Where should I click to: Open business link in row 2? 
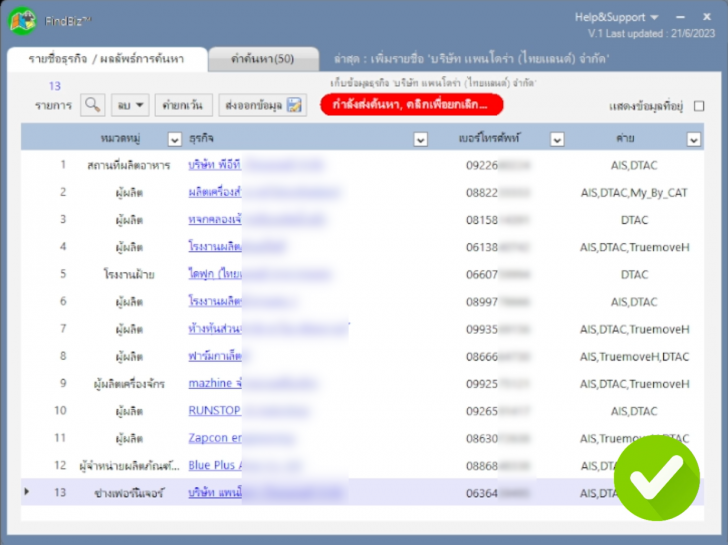click(x=214, y=192)
